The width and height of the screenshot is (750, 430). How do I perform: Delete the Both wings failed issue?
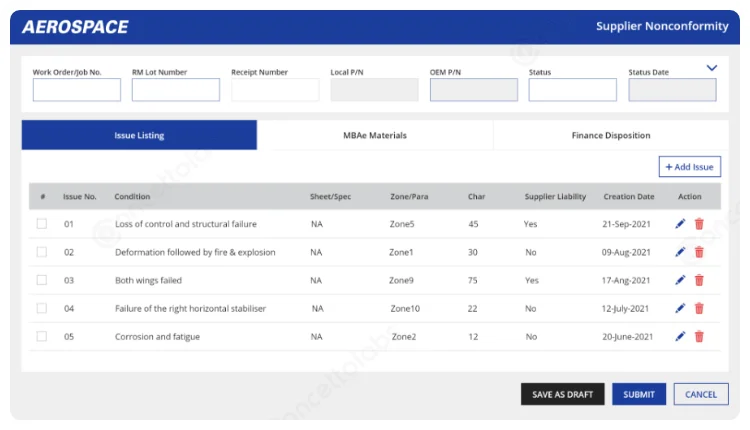click(x=699, y=280)
